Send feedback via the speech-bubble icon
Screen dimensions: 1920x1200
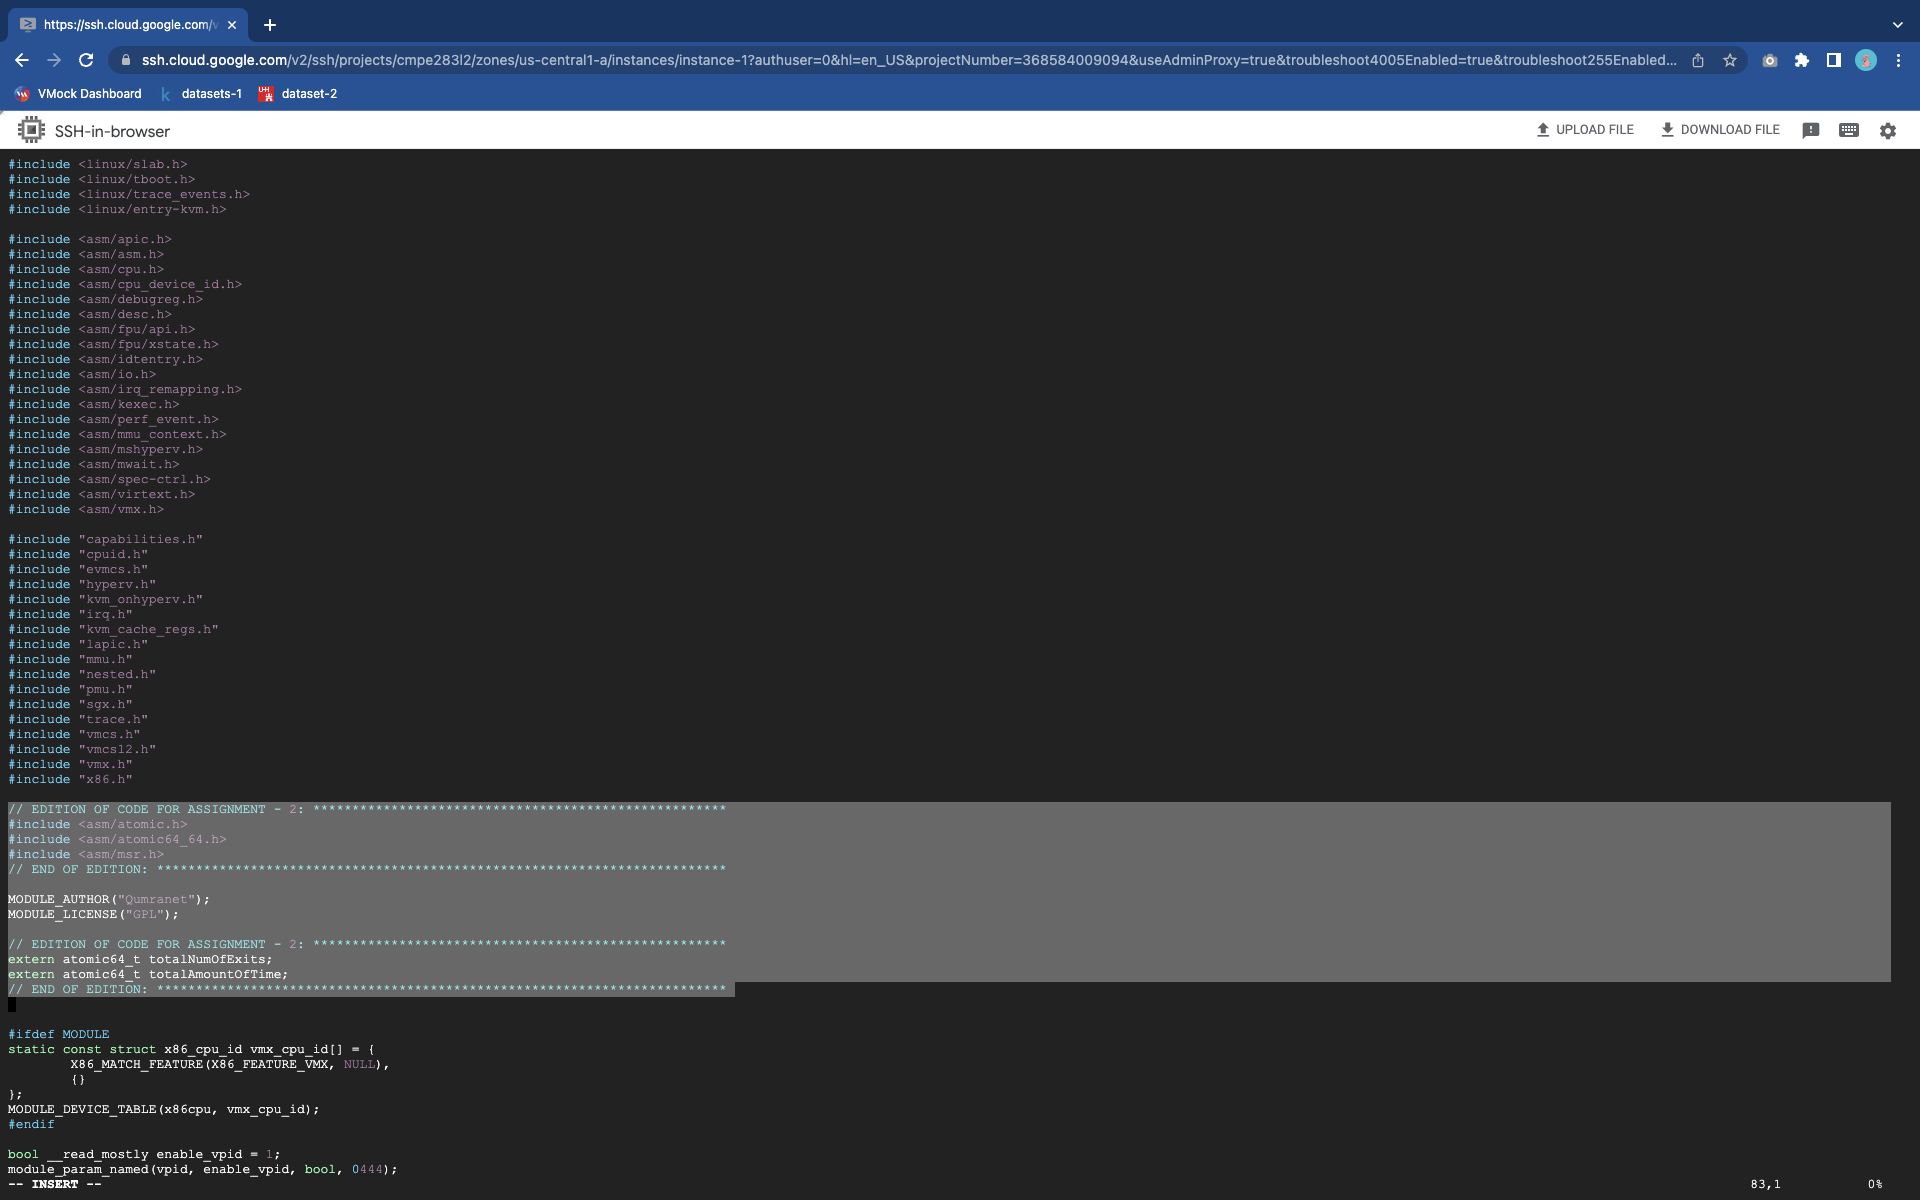click(x=1810, y=130)
